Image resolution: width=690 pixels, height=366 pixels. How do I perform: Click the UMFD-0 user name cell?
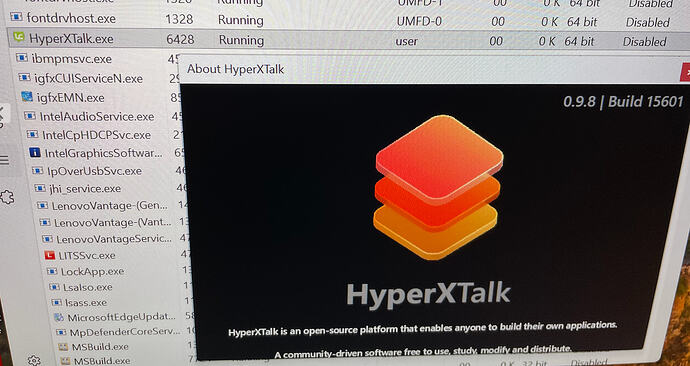419,21
